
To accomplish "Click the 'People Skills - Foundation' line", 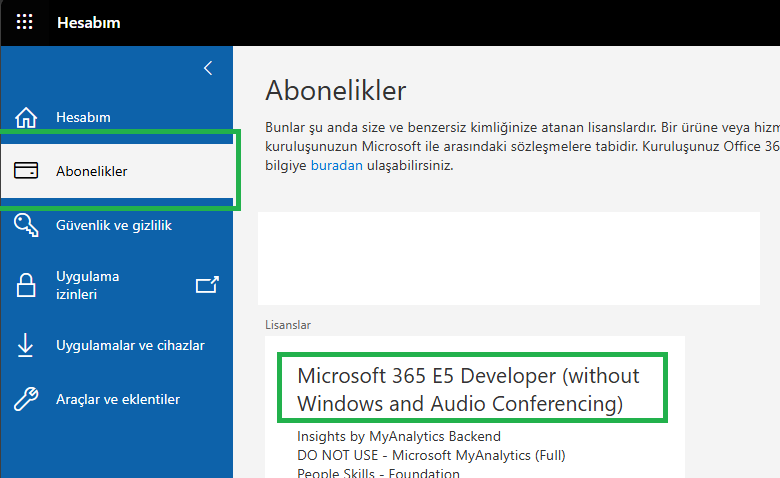I will tap(379, 473).
